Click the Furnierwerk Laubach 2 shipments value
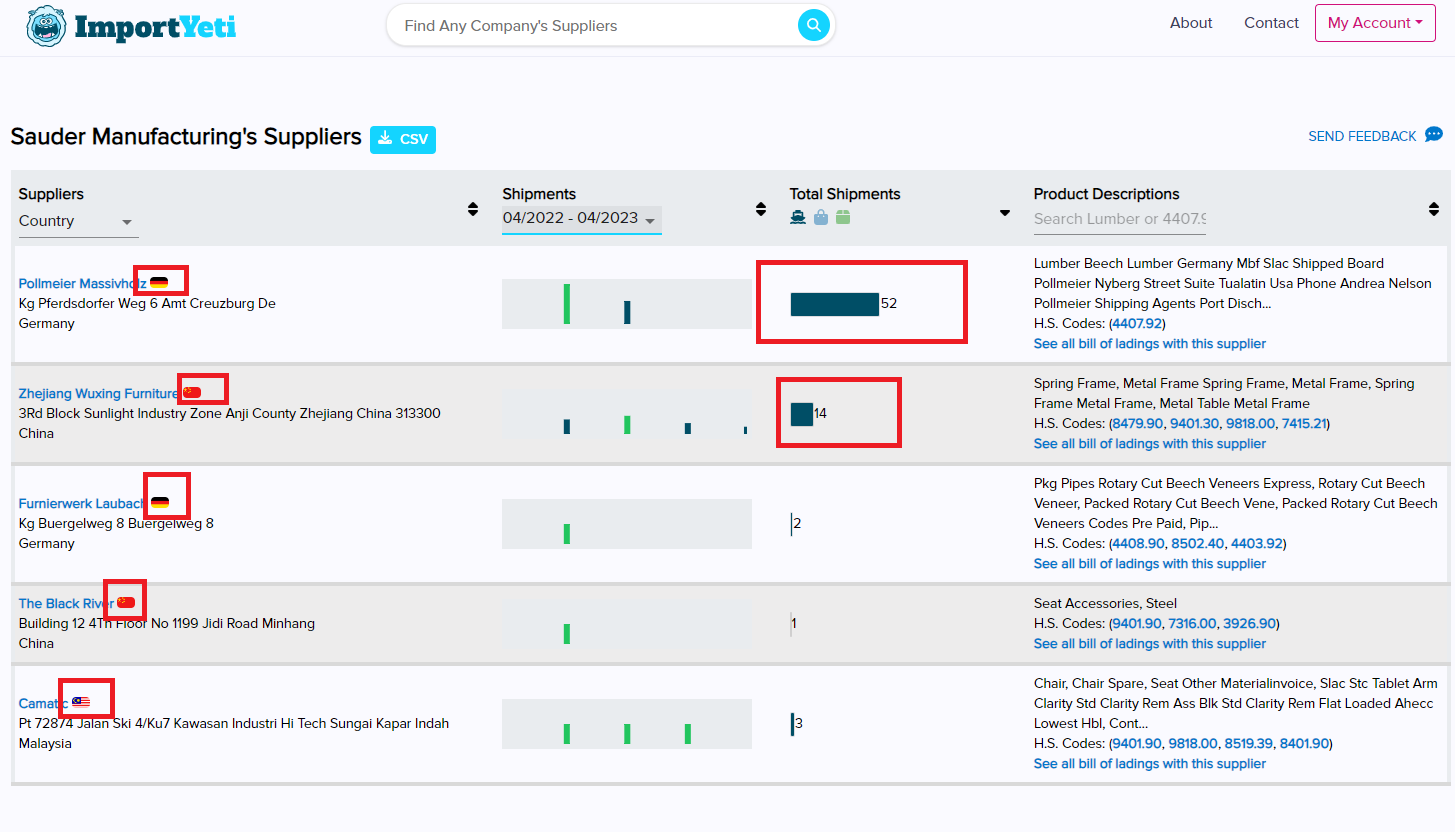Viewport: 1455px width, 832px height. (x=797, y=524)
